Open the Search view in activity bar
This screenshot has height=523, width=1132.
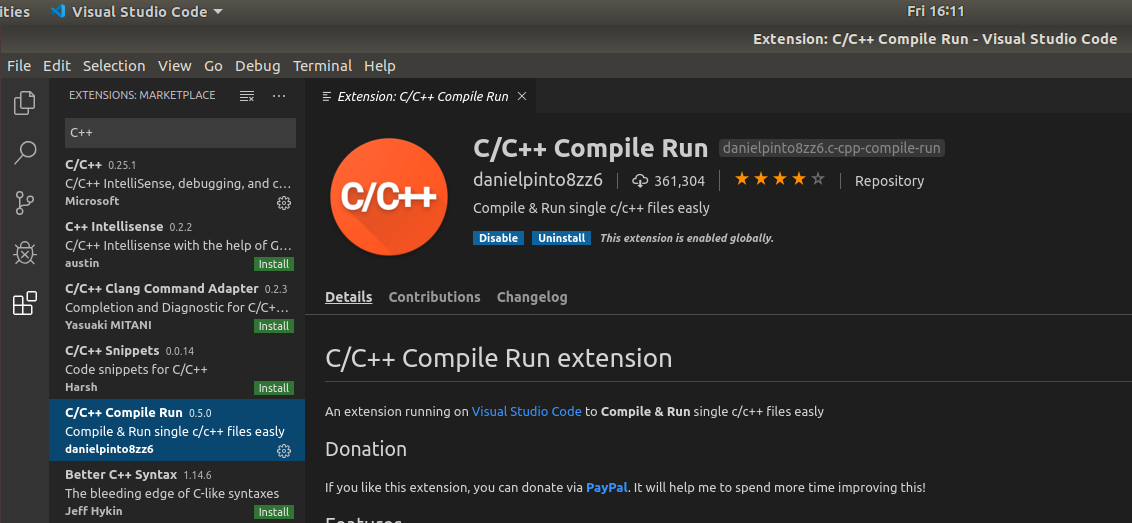25,153
